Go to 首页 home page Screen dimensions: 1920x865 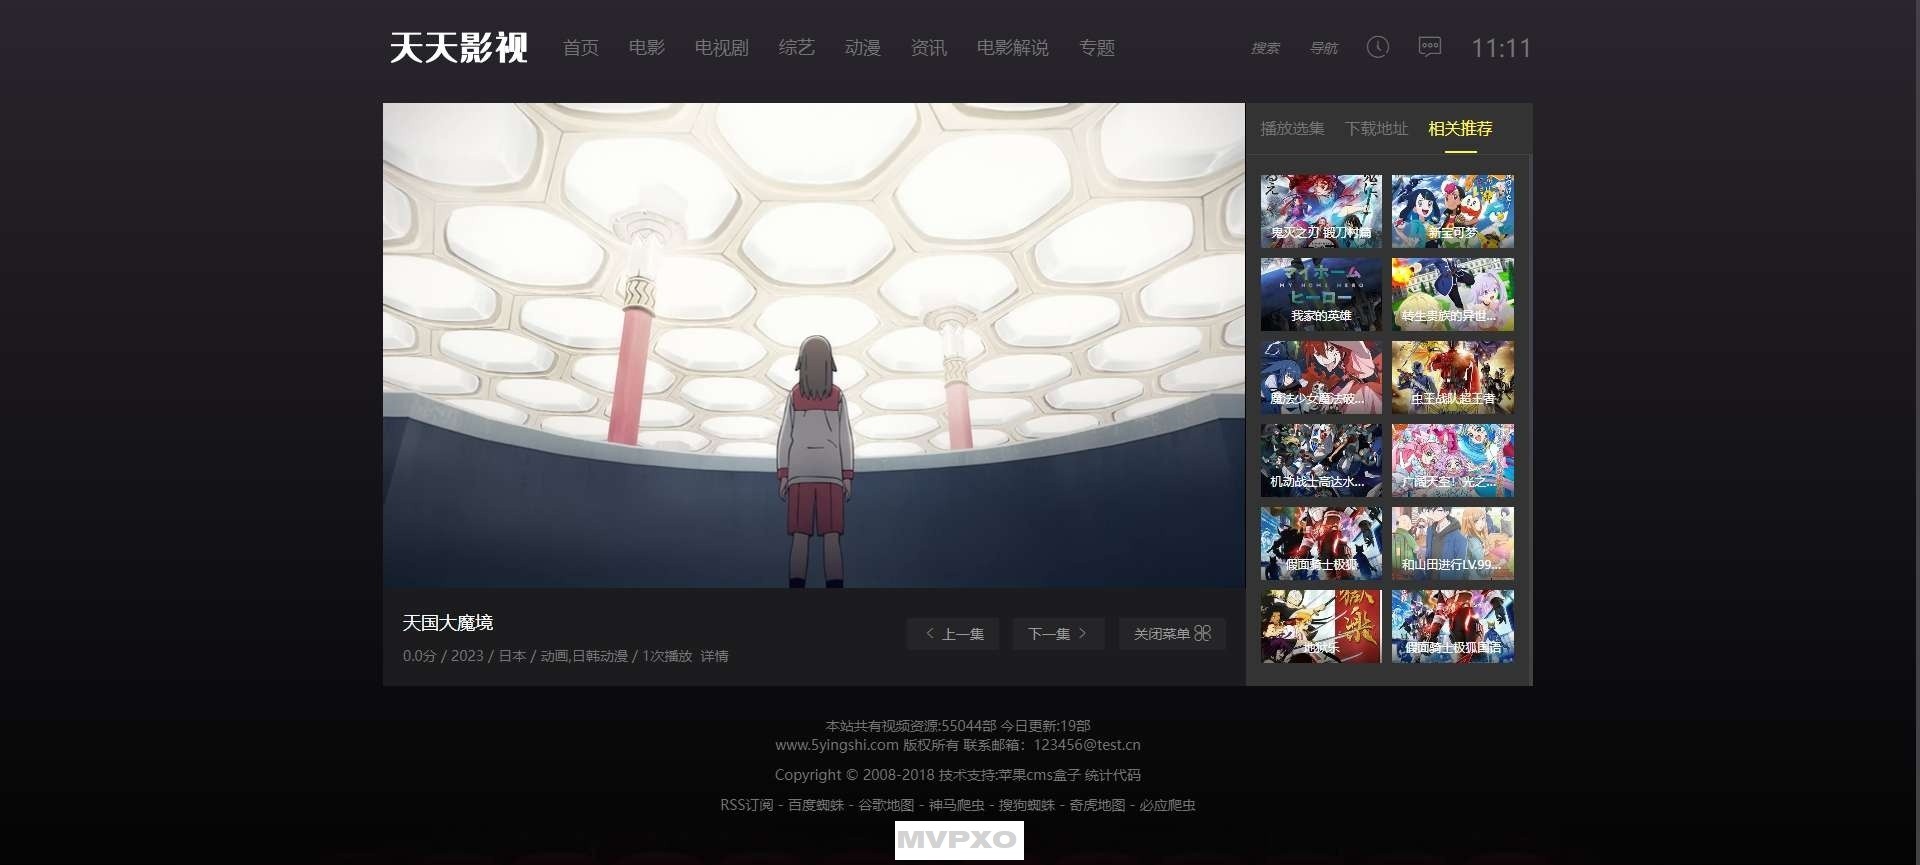click(581, 48)
